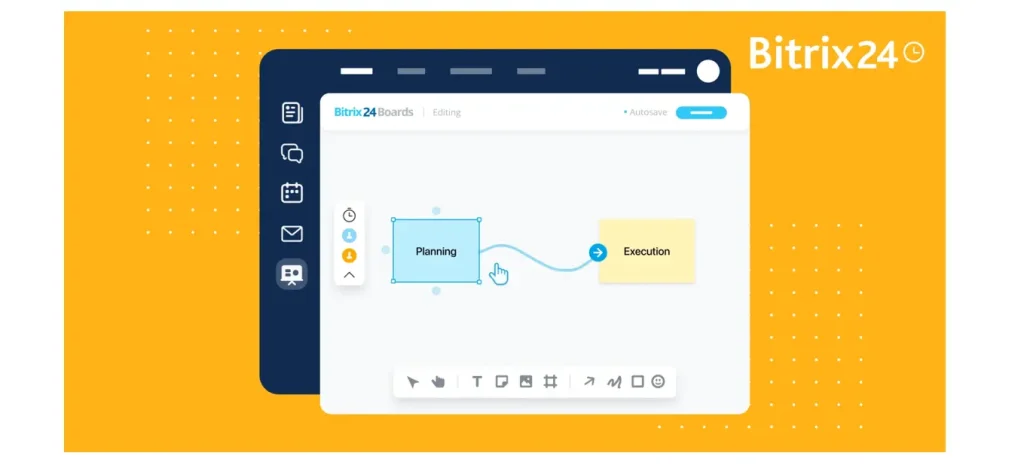1024x465 pixels.
Task: Pick the arrow connector tool
Action: (x=589, y=381)
